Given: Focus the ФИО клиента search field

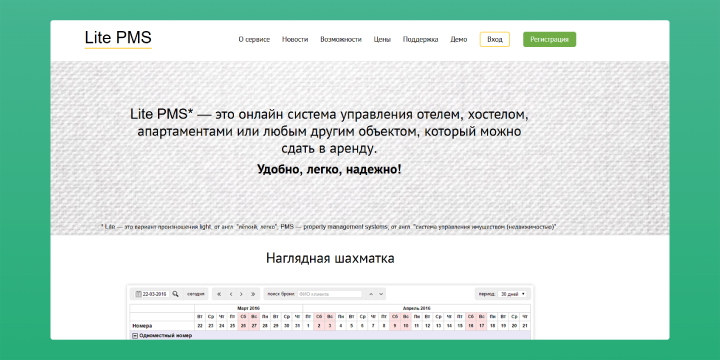Looking at the screenshot, I should [329, 294].
